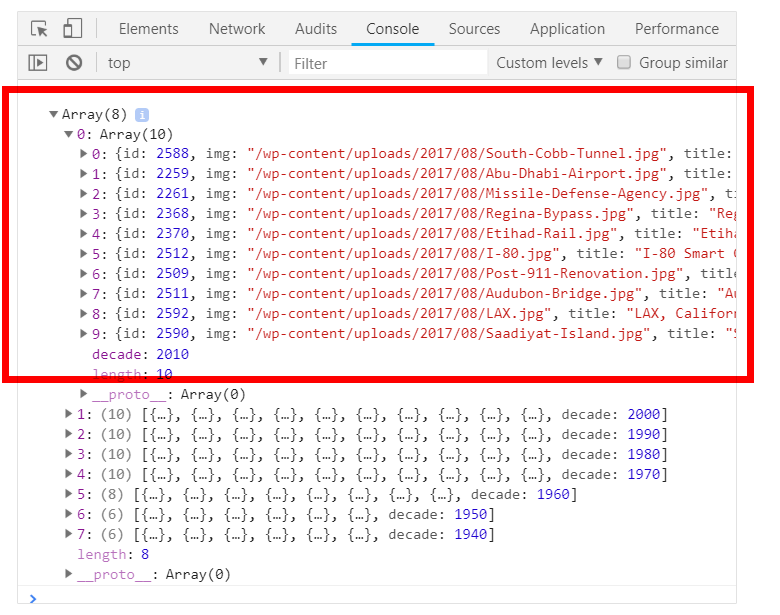This screenshot has width=780, height=615.
Task: Expand the array with decade 1980
Action: click(69, 454)
